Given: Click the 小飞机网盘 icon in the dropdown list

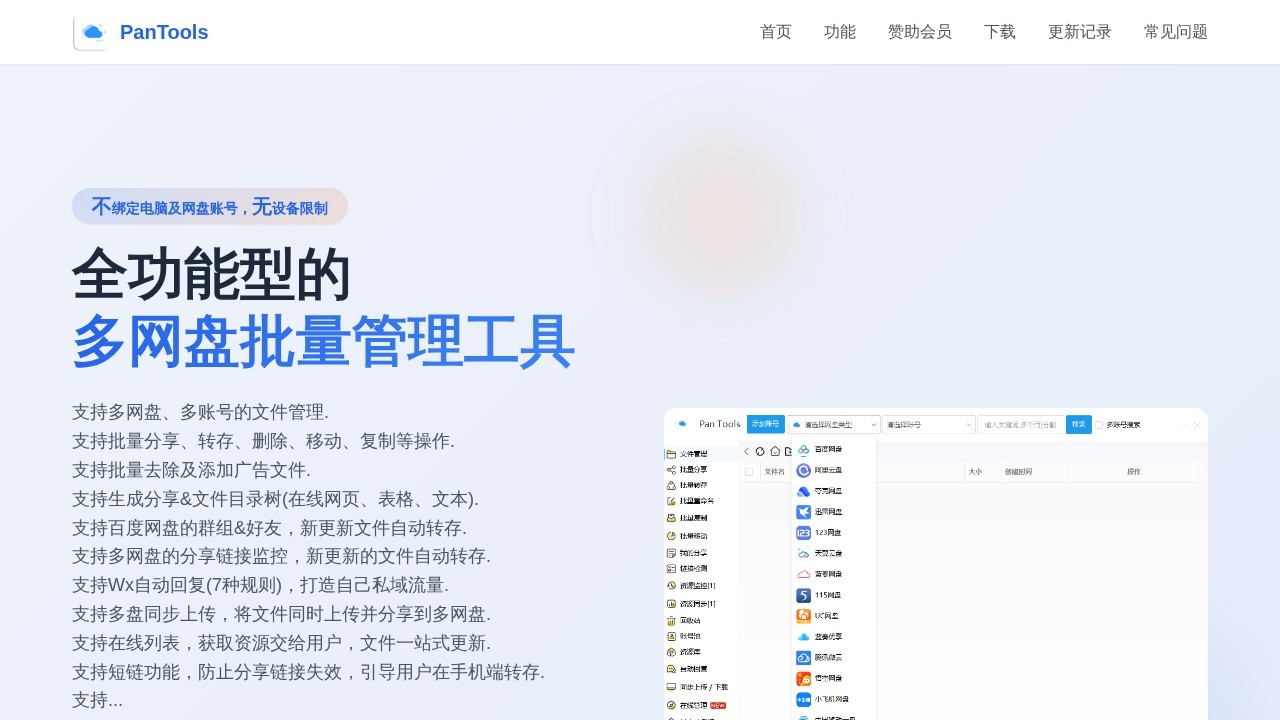Looking at the screenshot, I should (x=803, y=700).
